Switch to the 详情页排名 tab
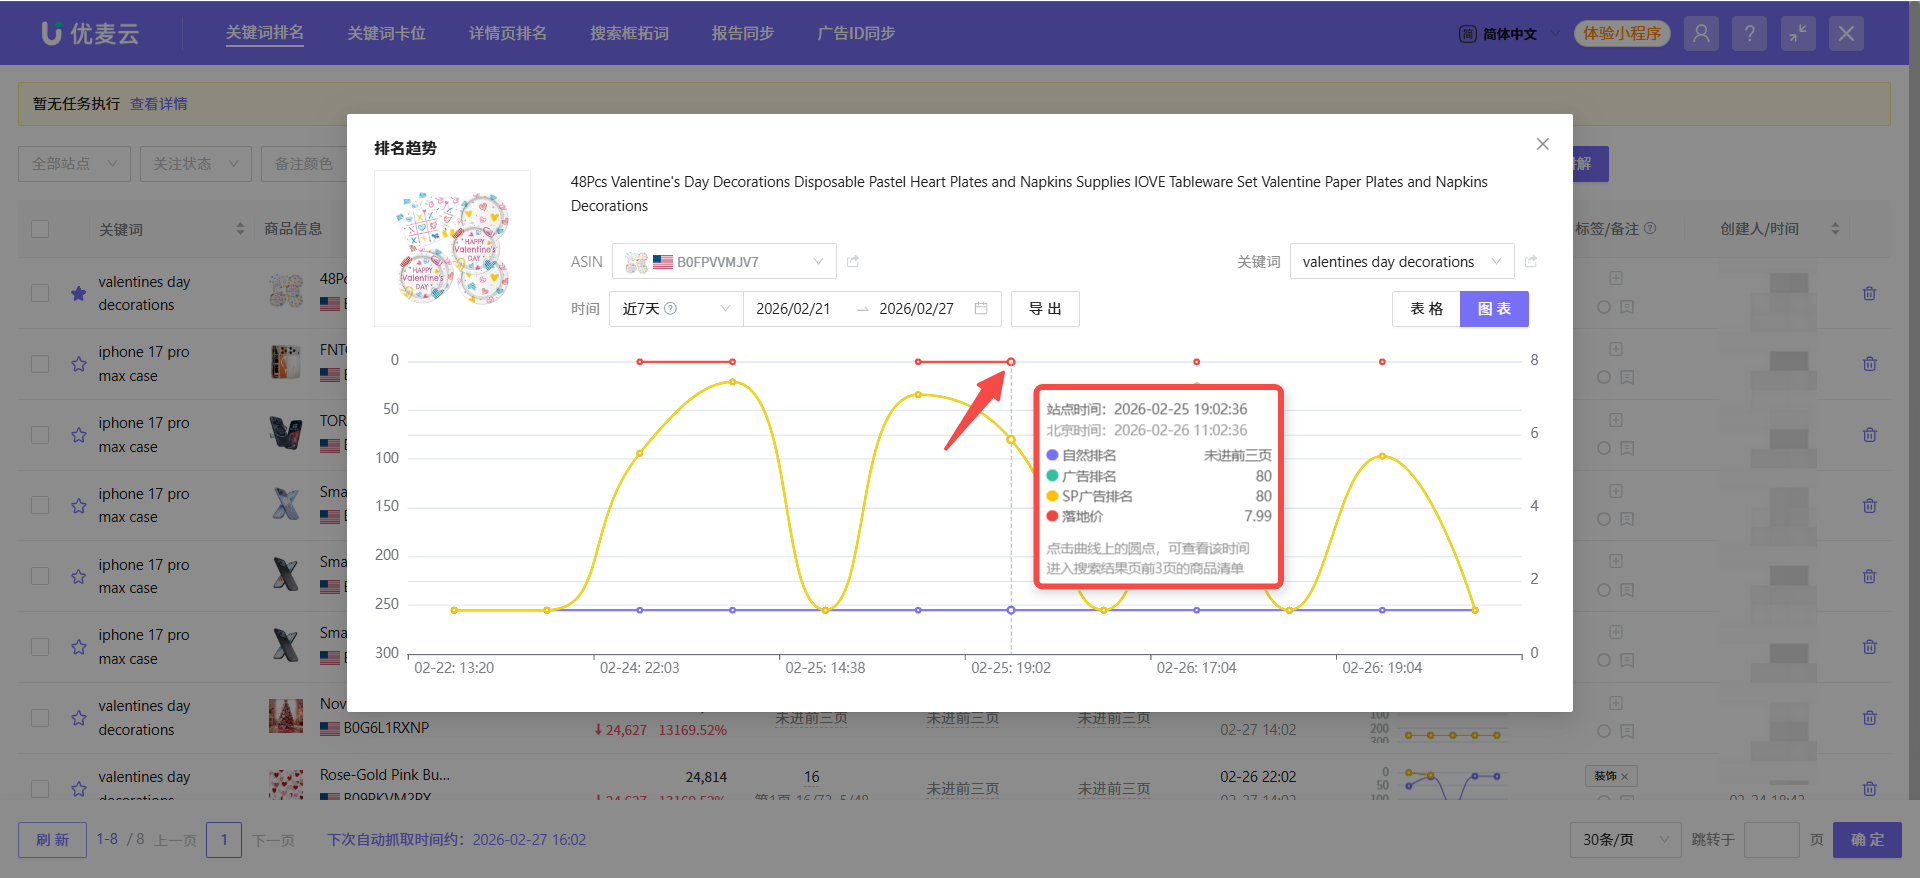Image resolution: width=1920 pixels, height=878 pixels. pos(507,33)
